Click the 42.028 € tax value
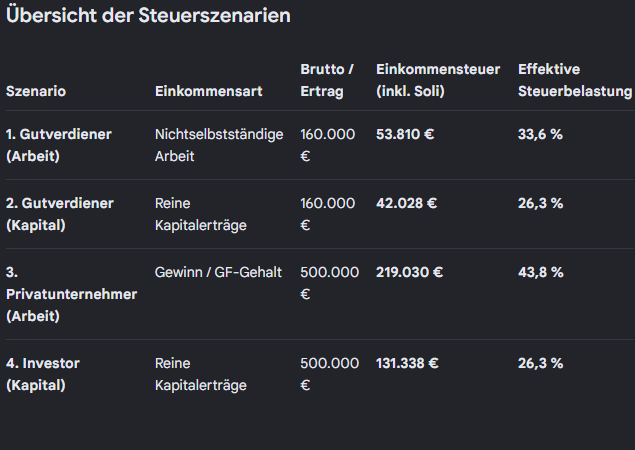This screenshot has width=635, height=450. pos(407,203)
